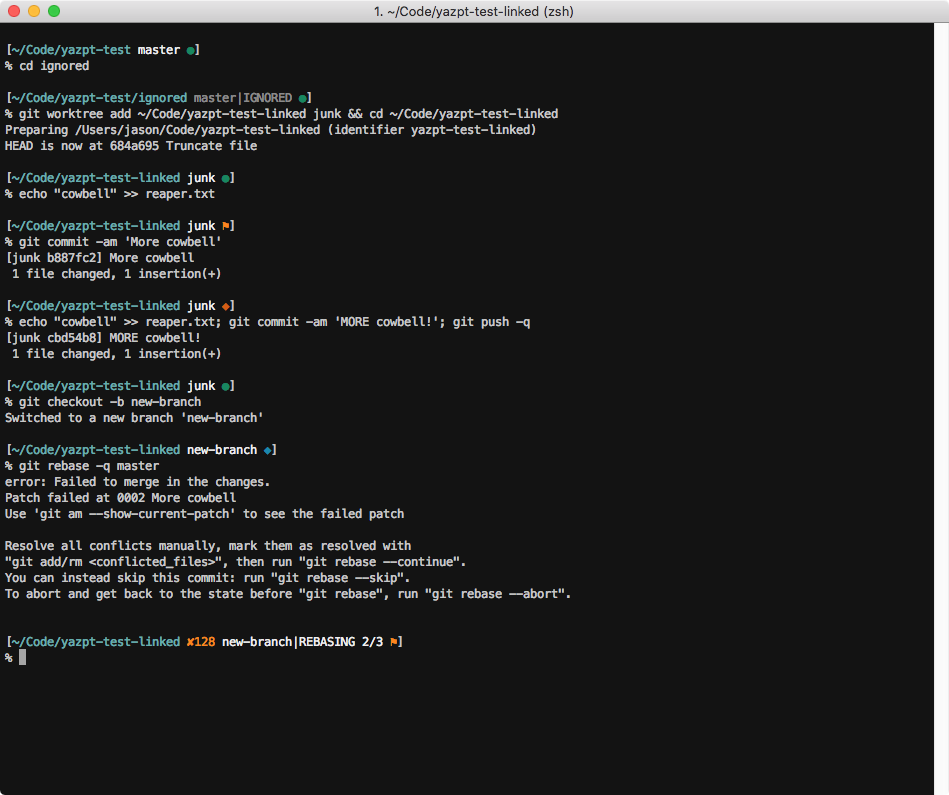The height and width of the screenshot is (795, 949).
Task: Click the terminal's vertical scrollbar
Action: 941,408
